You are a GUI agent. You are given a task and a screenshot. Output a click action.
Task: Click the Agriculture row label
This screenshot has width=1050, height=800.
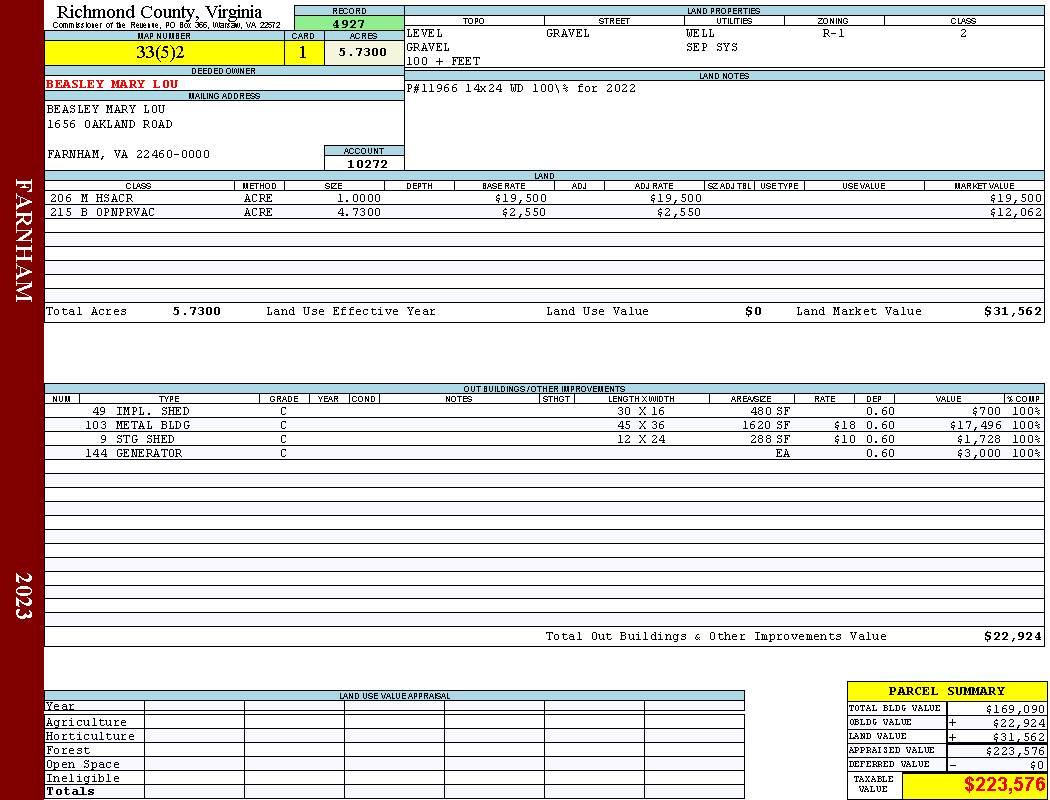point(86,722)
